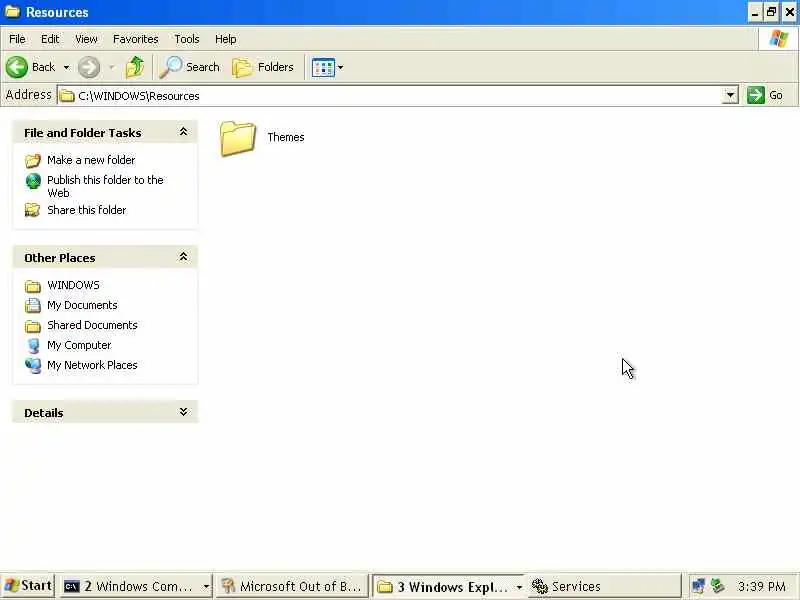The height and width of the screenshot is (600, 800).
Task: Click the Shared Documents folder icon
Action: 33,326
